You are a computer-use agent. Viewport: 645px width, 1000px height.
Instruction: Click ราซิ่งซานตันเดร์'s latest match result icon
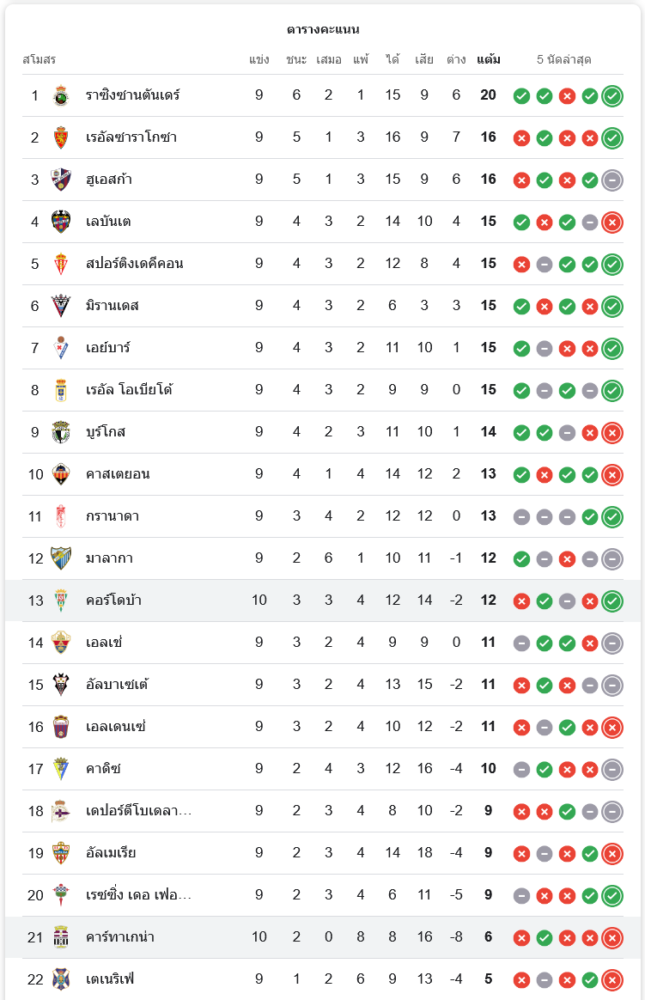pos(613,96)
